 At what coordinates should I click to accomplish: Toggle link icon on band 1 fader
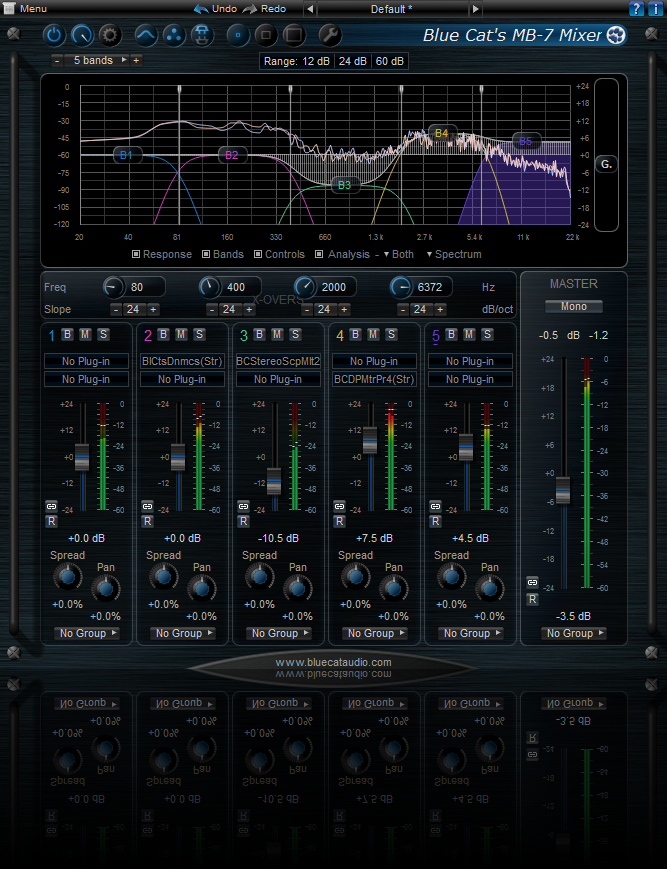[x=51, y=506]
